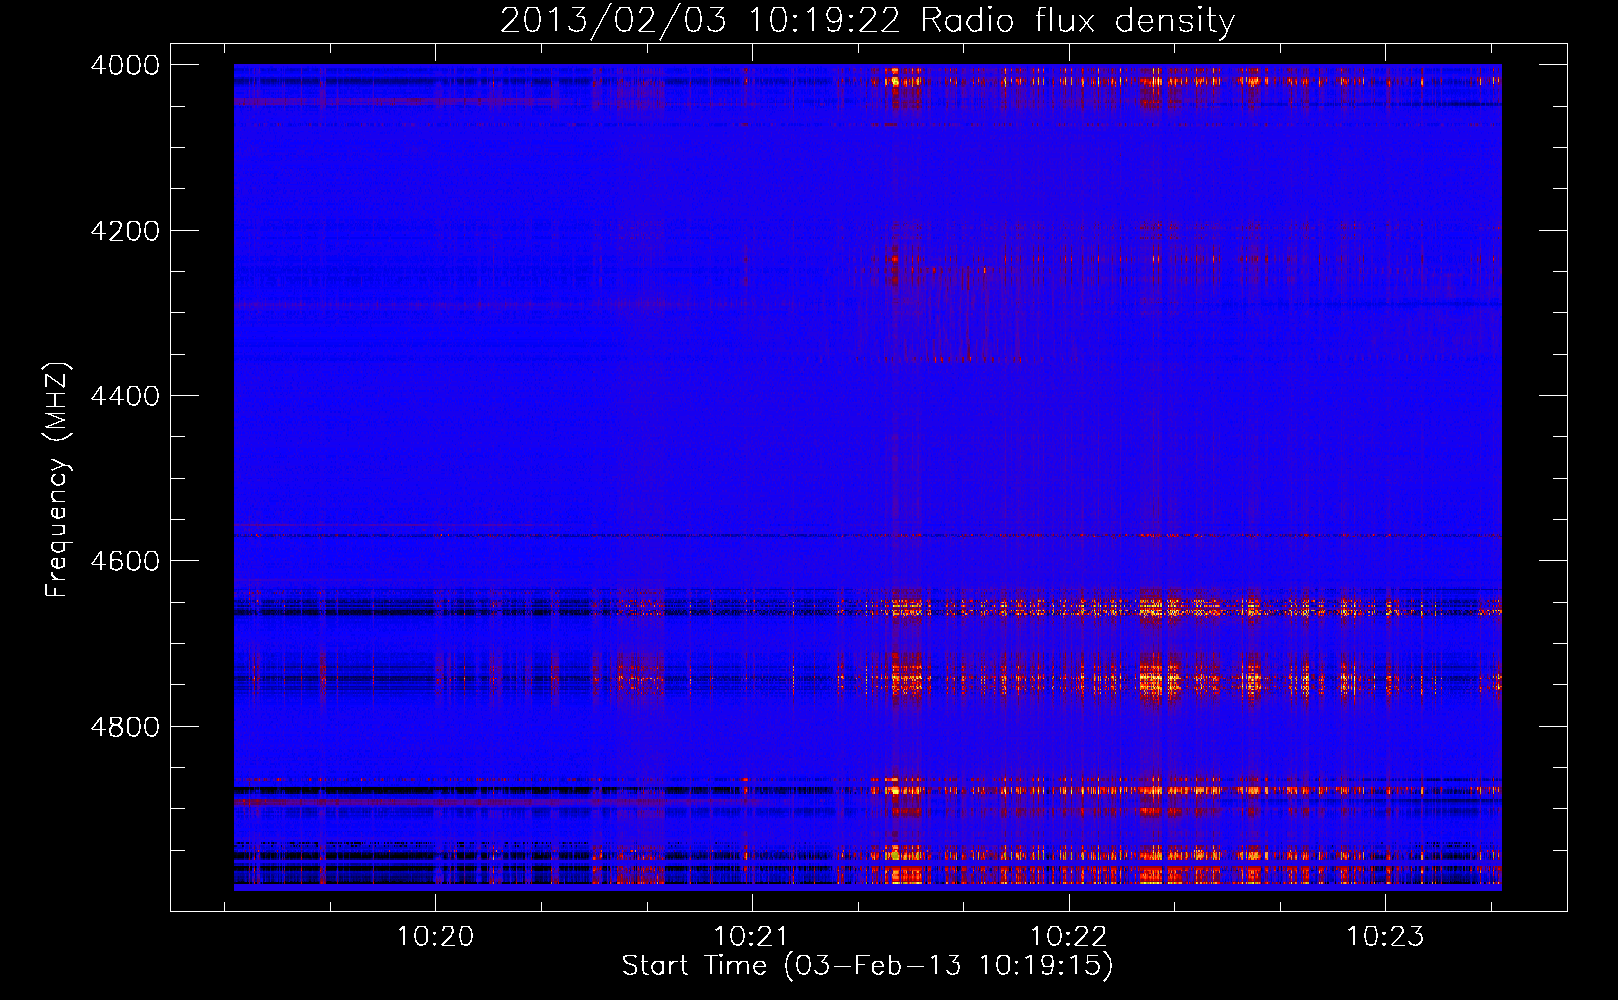Image resolution: width=1618 pixels, height=1000 pixels.
Task: Click the 10:23 time tick label
Action: tap(1385, 937)
